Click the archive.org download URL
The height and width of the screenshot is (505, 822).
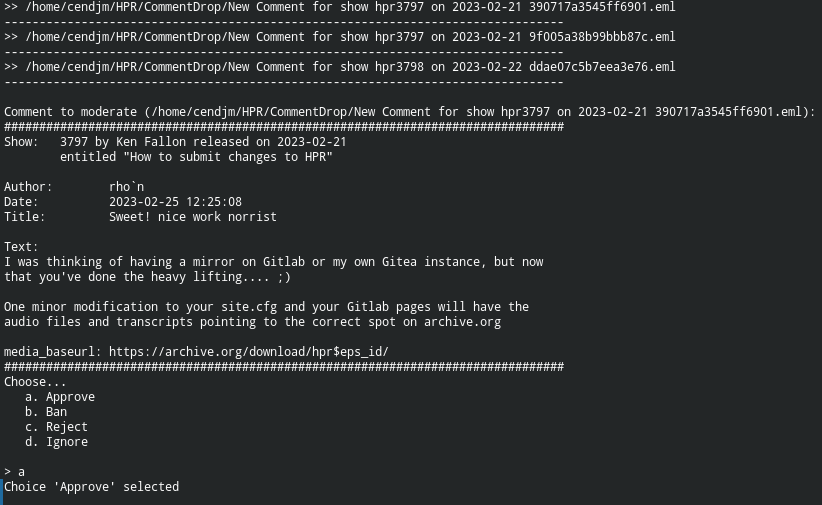(248, 352)
